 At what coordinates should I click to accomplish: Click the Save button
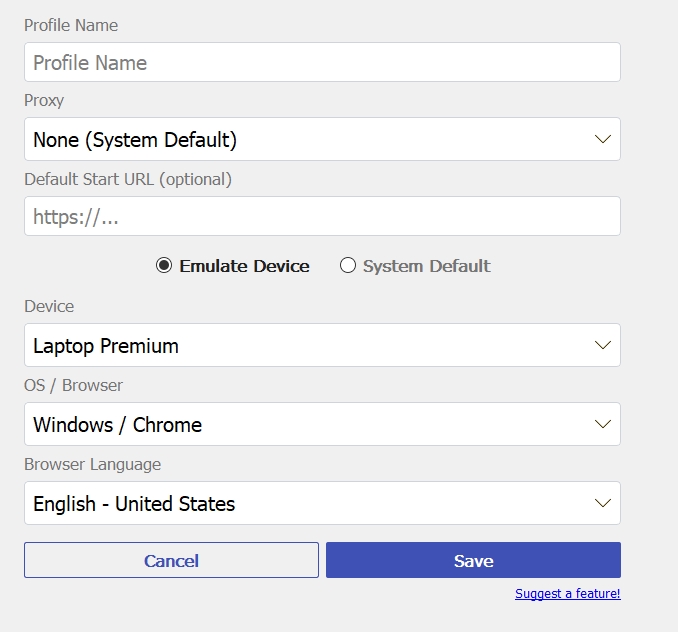click(x=473, y=560)
